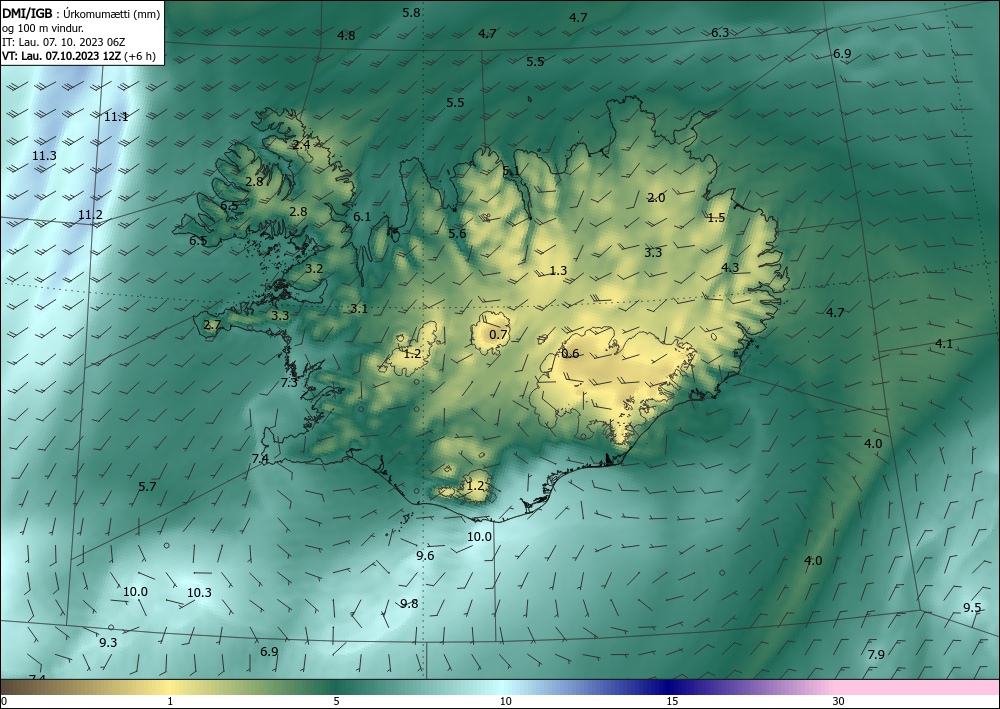Viewport: 1000px width, 709px height.
Task: Click the 2.4 value in the Westfjords
Action: tap(302, 145)
